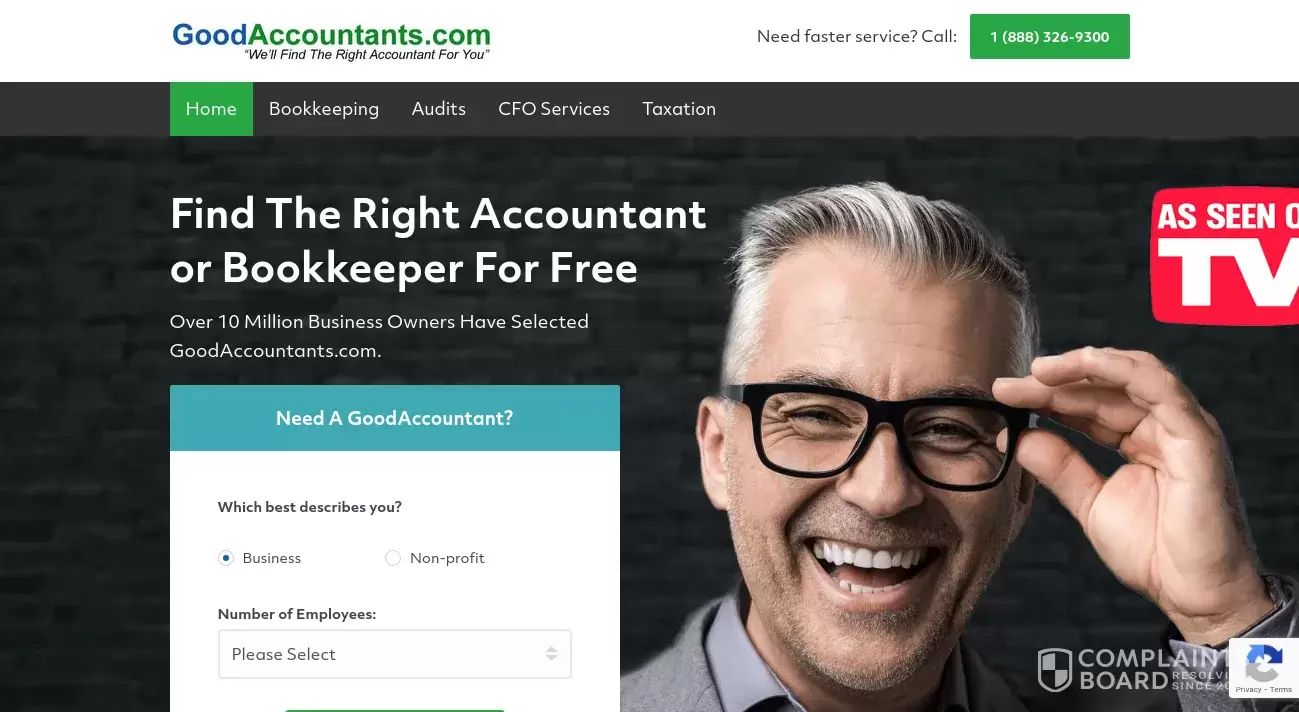Click the up-down arrows in employees select
The height and width of the screenshot is (712, 1299).
click(x=551, y=654)
